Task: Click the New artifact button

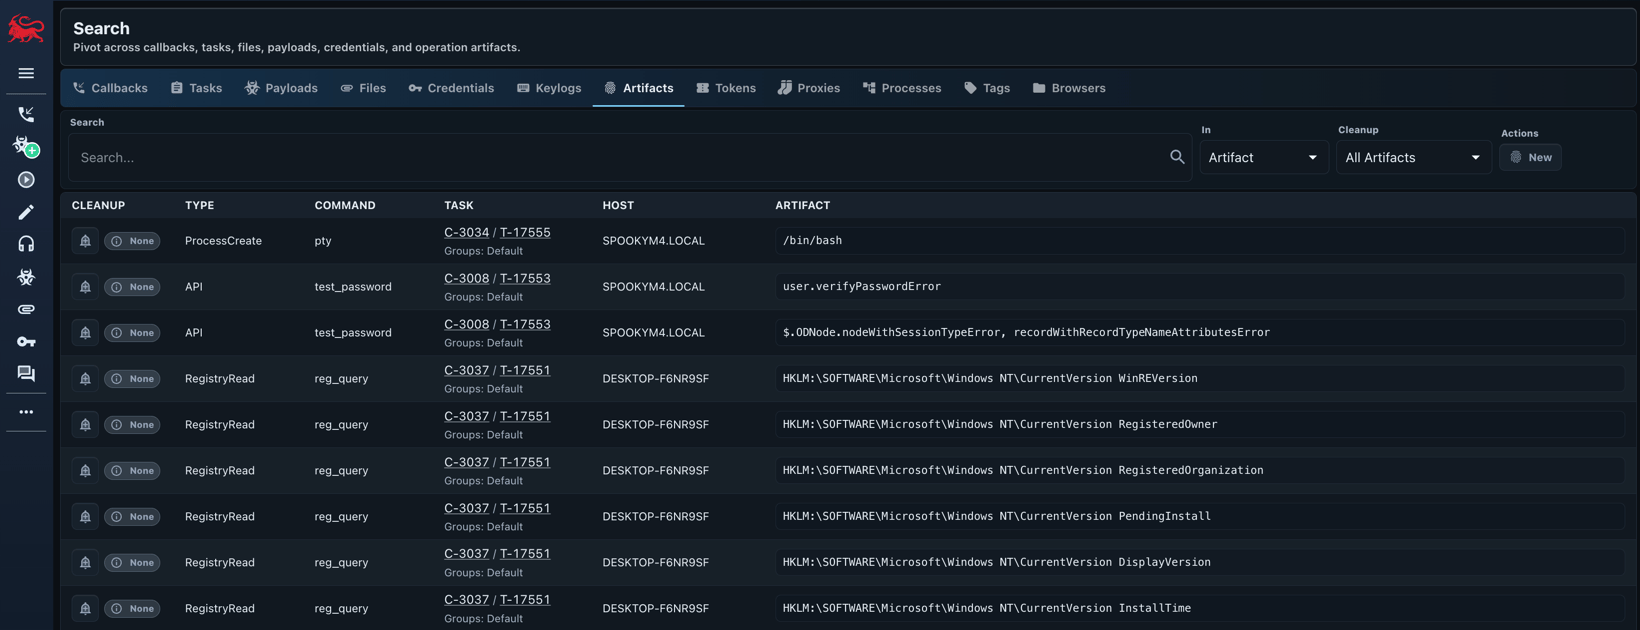Action: tap(1530, 157)
